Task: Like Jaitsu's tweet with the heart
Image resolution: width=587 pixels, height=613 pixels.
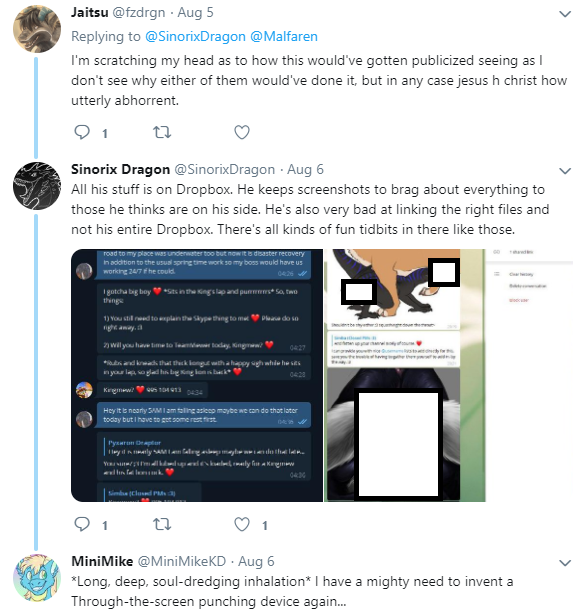Action: [242, 132]
